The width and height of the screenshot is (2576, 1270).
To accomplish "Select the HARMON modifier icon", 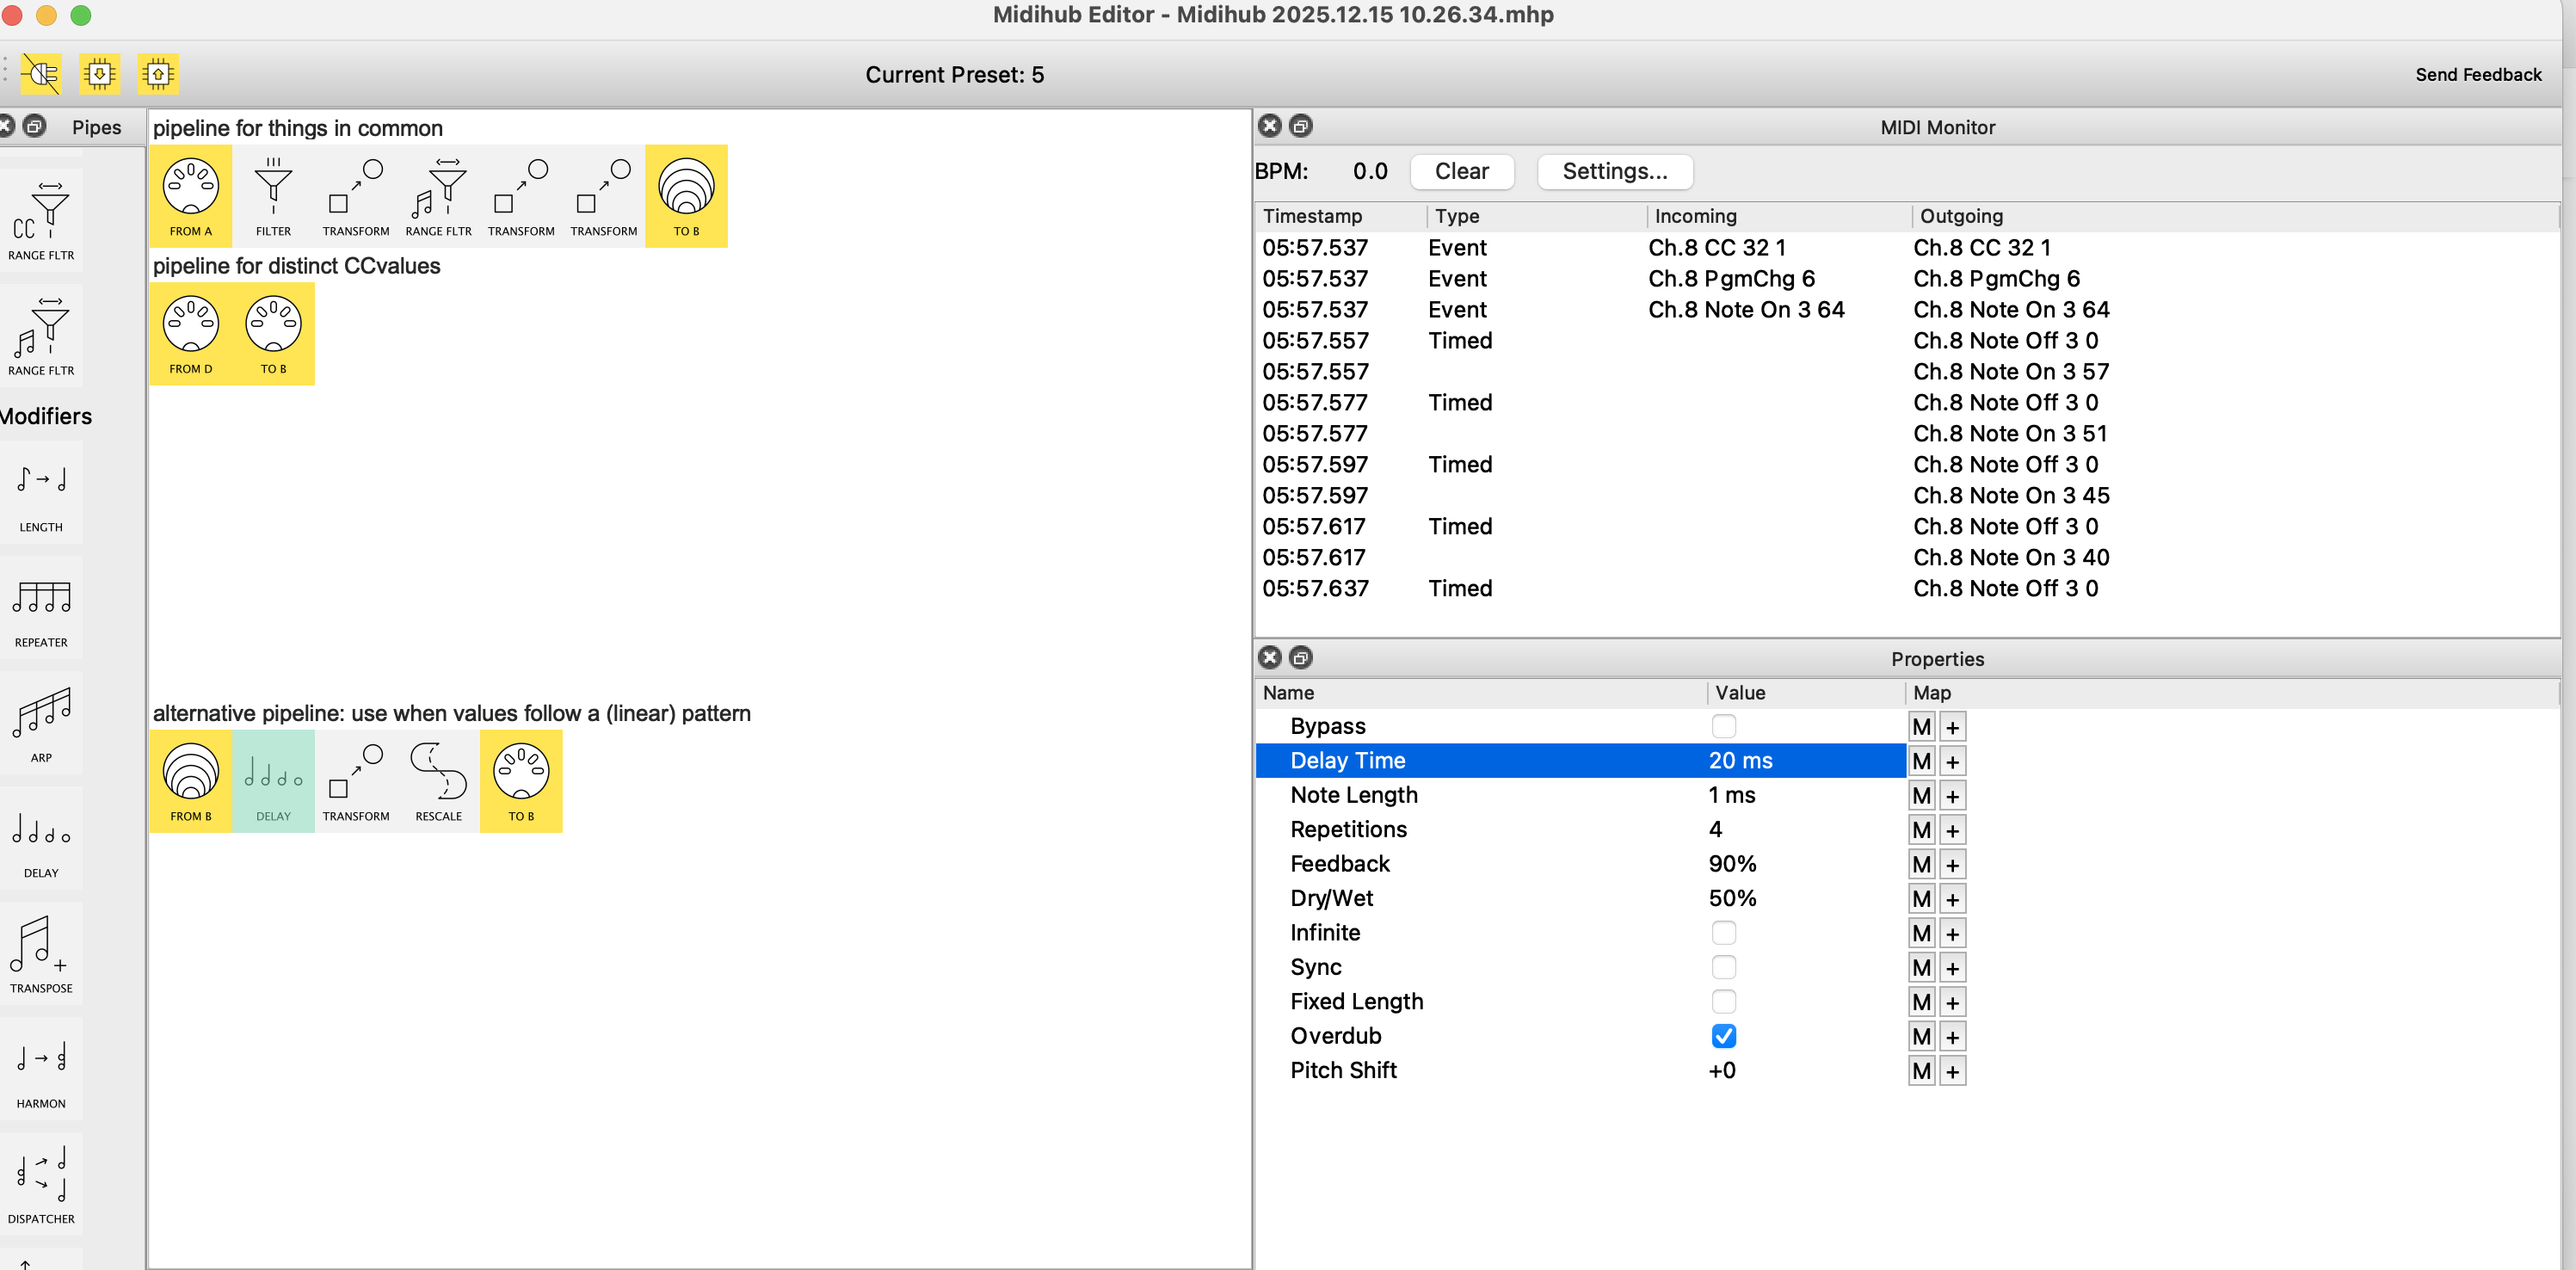I will coord(41,1068).
